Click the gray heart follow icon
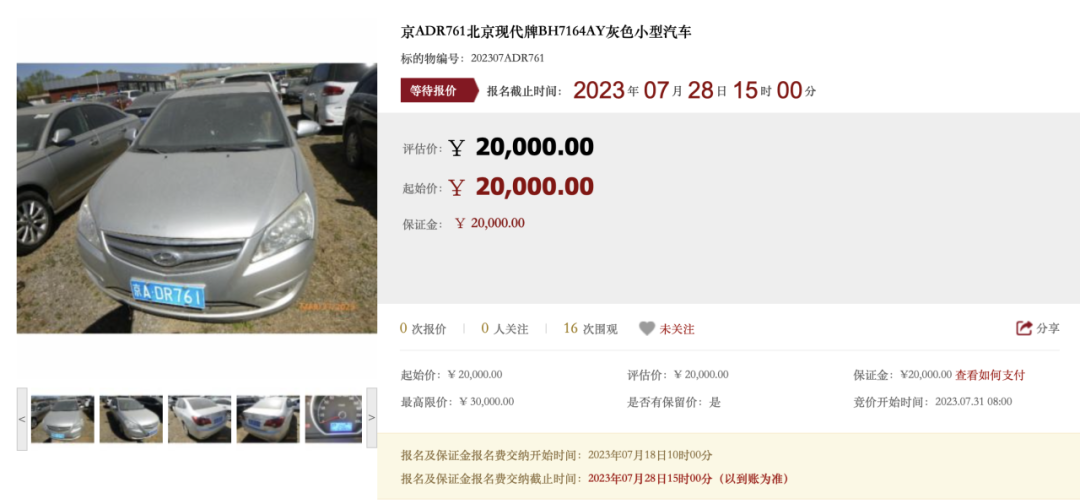 (646, 328)
